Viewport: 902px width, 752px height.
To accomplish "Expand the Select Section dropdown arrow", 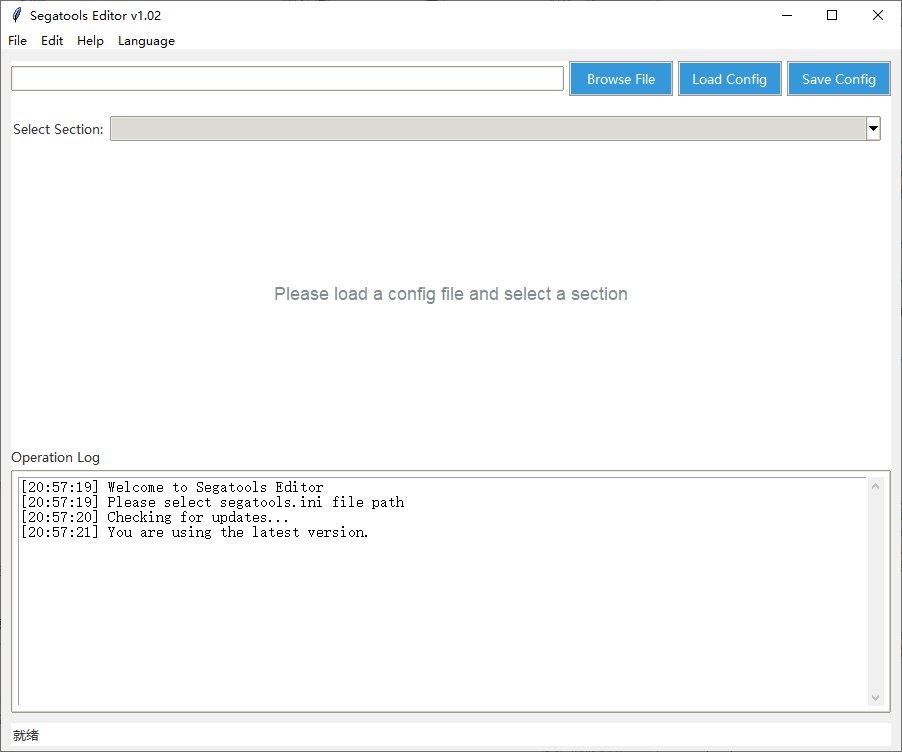I will click(873, 128).
